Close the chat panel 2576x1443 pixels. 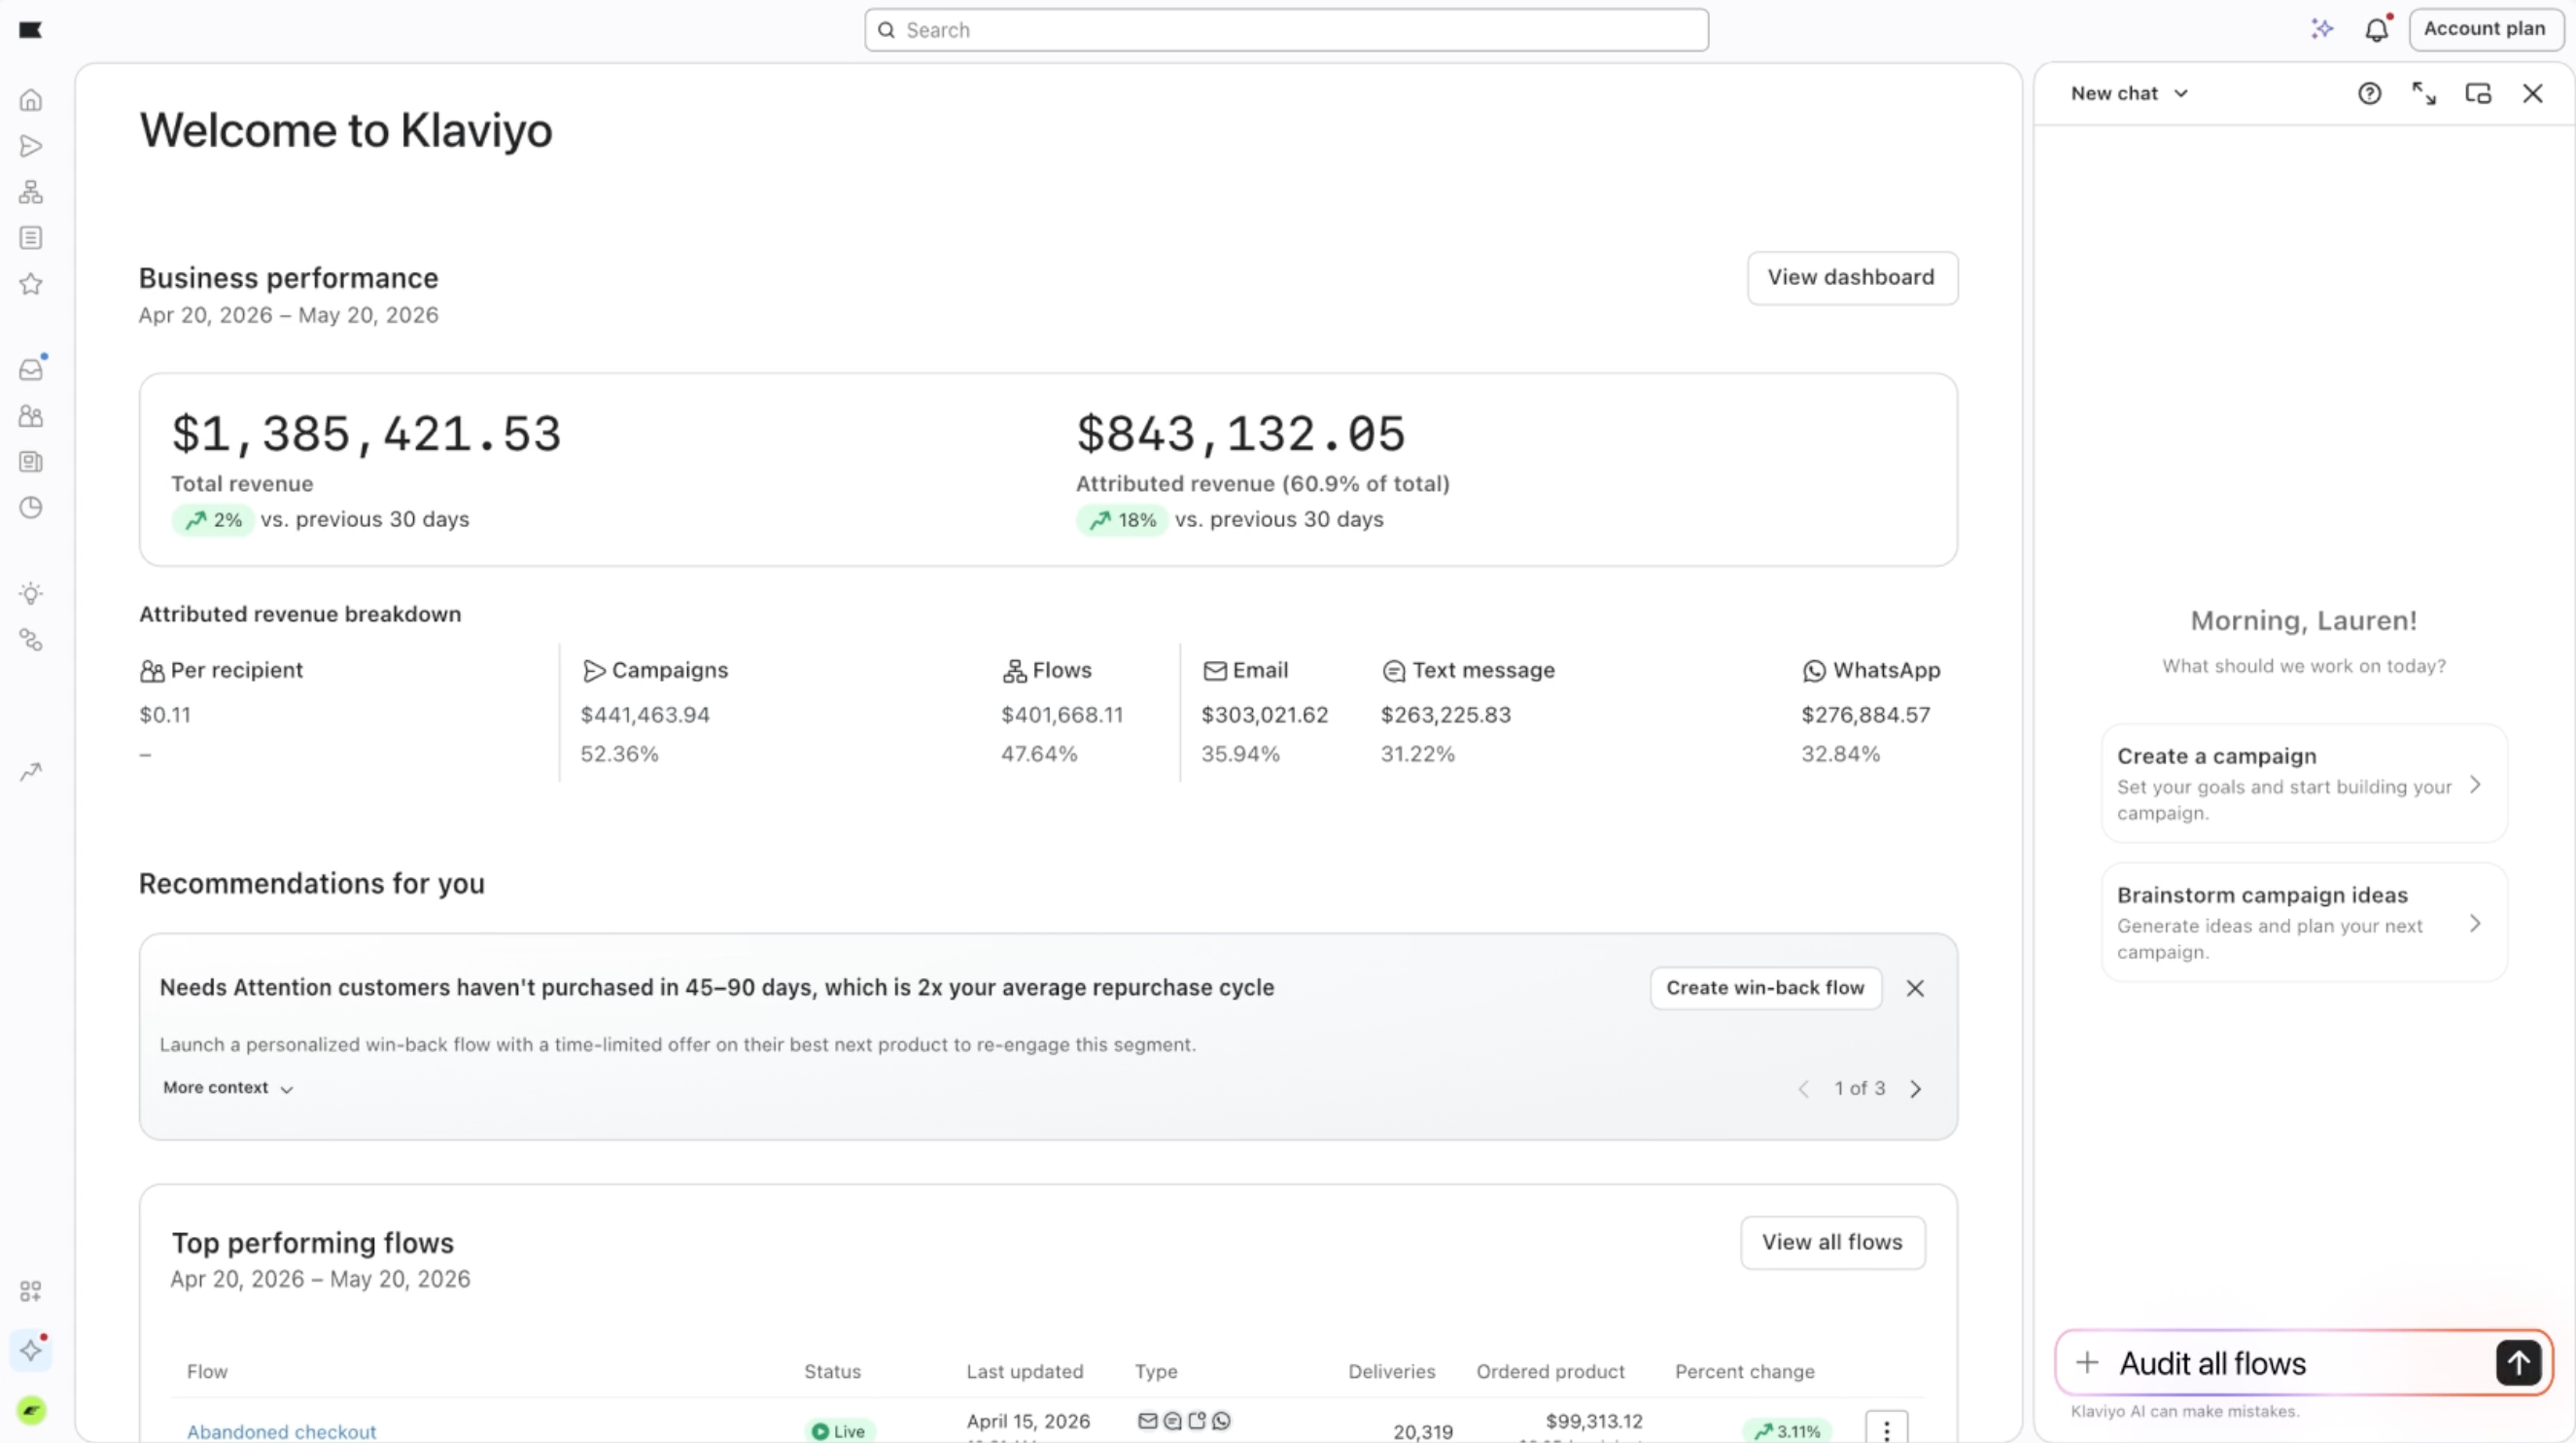pyautogui.click(x=2532, y=93)
